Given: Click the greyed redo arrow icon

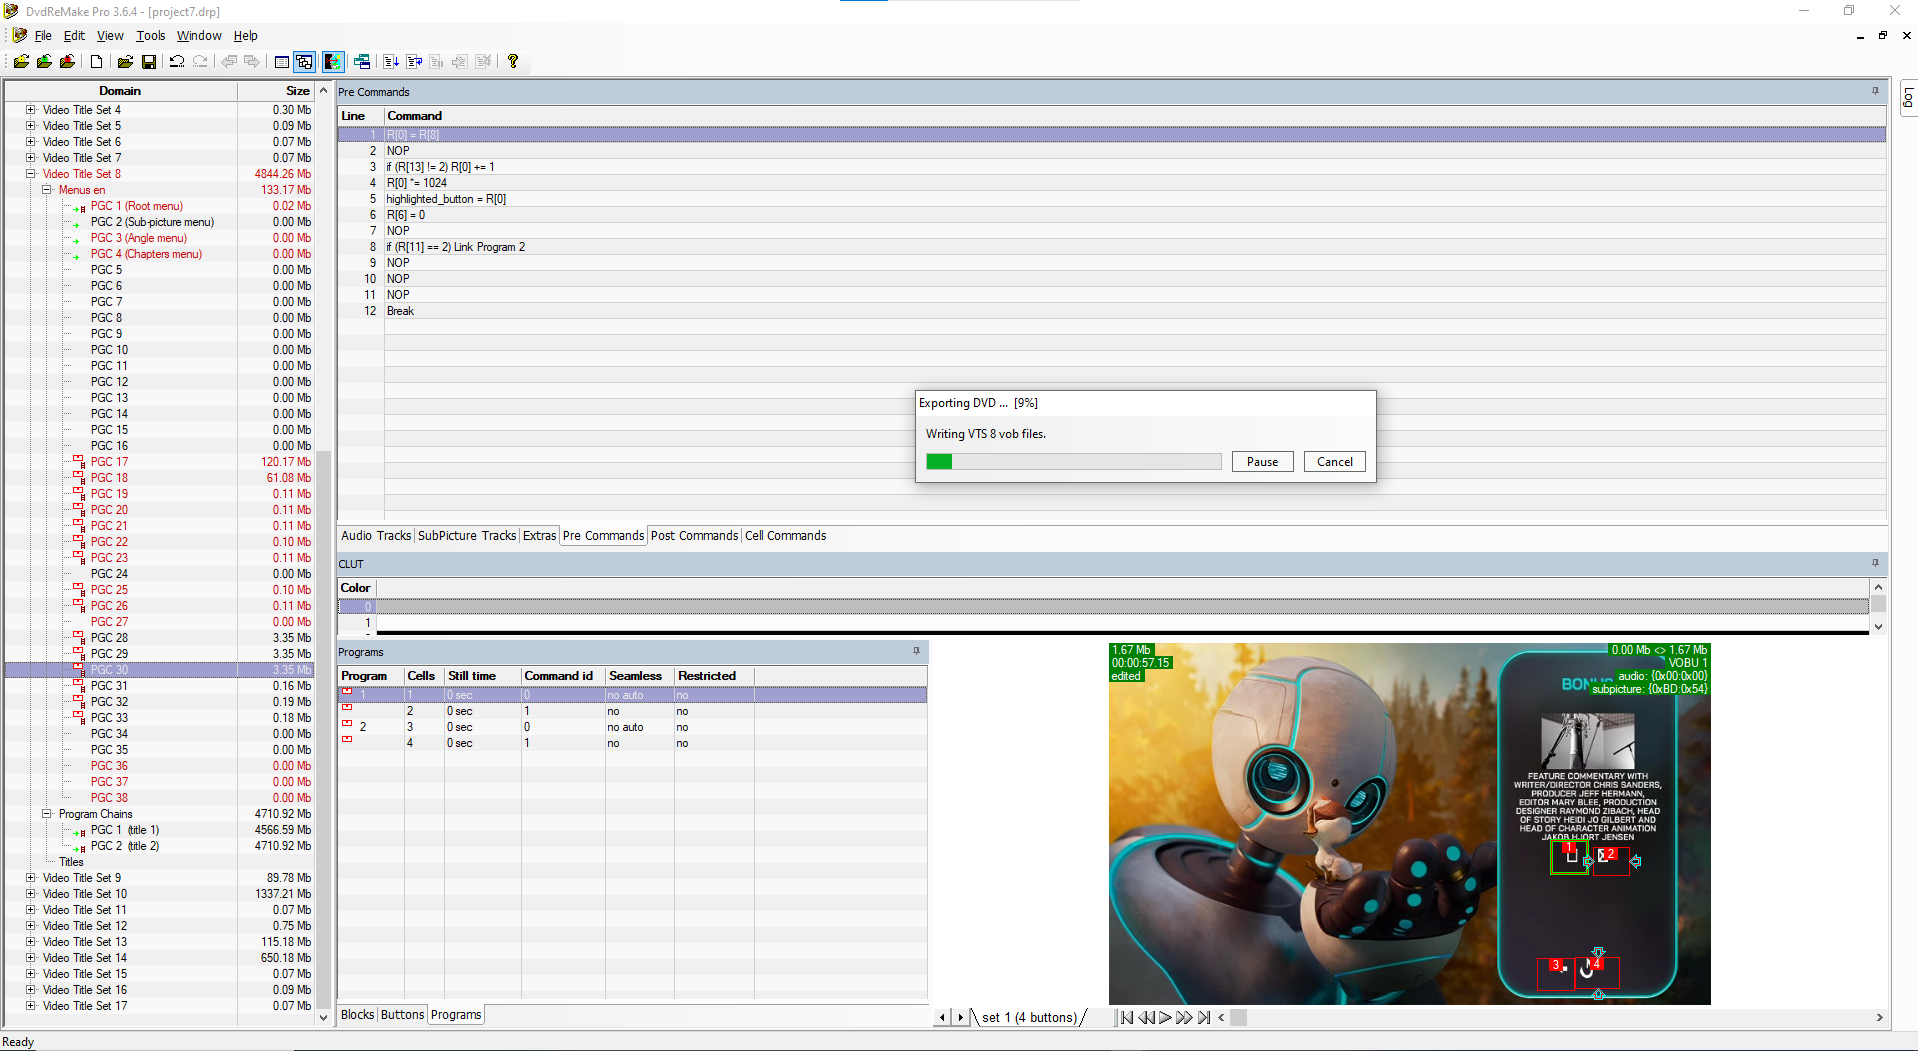Looking at the screenshot, I should point(200,62).
